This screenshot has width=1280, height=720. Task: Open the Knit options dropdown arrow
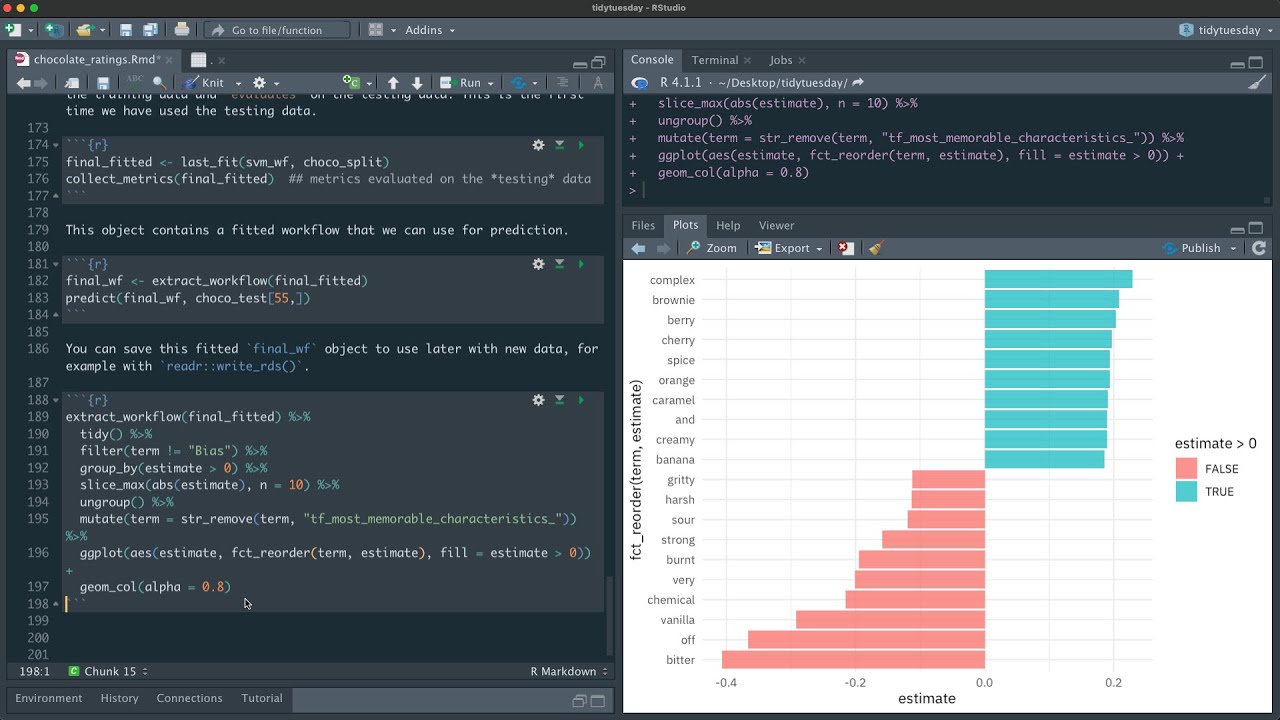click(x=238, y=83)
